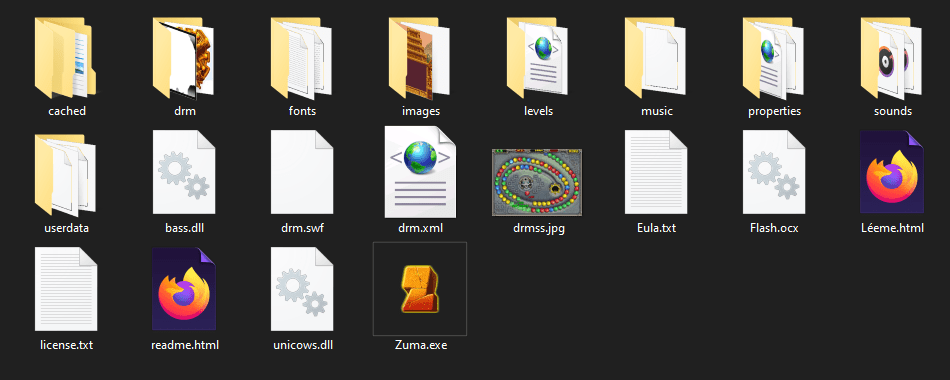Select the properties folder
950x380 pixels.
pyautogui.click(x=774, y=57)
